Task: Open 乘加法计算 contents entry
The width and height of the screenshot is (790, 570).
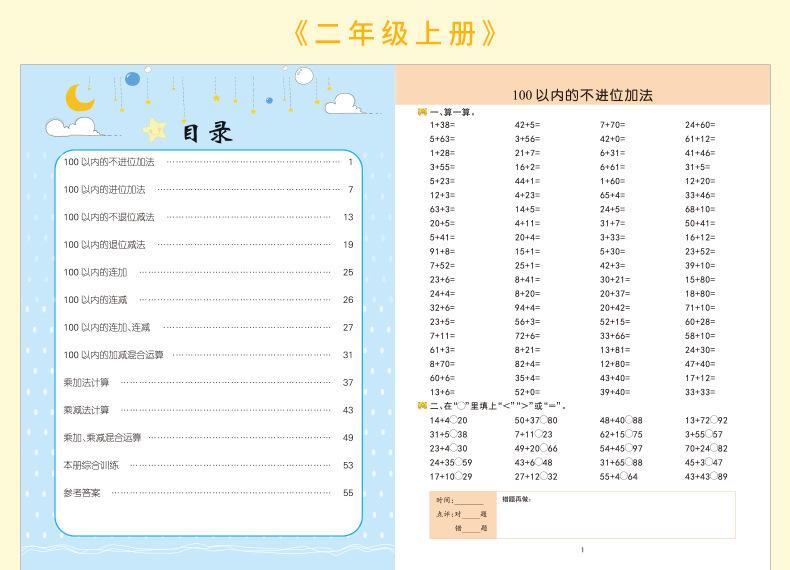Action: (x=87, y=382)
